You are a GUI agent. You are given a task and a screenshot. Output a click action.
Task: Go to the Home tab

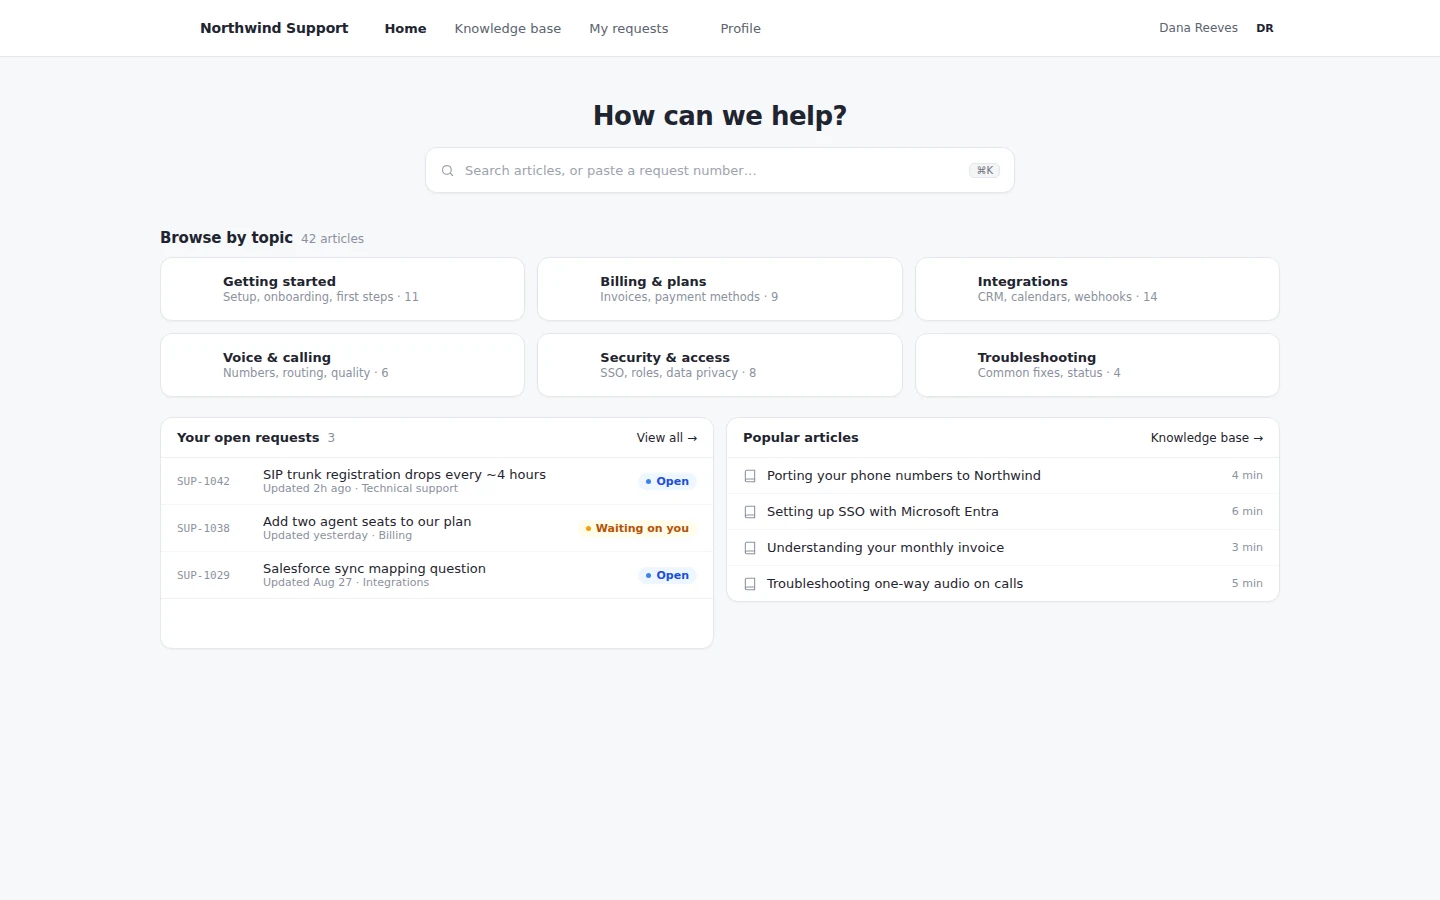405,28
